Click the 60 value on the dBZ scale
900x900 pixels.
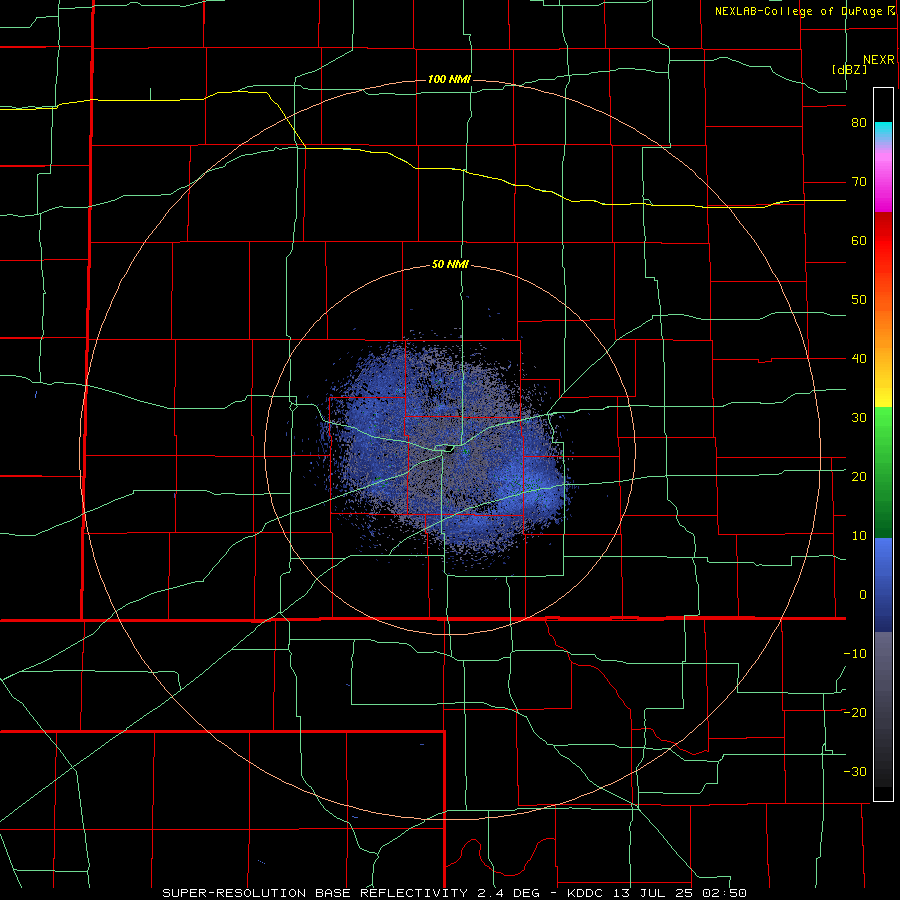(859, 240)
